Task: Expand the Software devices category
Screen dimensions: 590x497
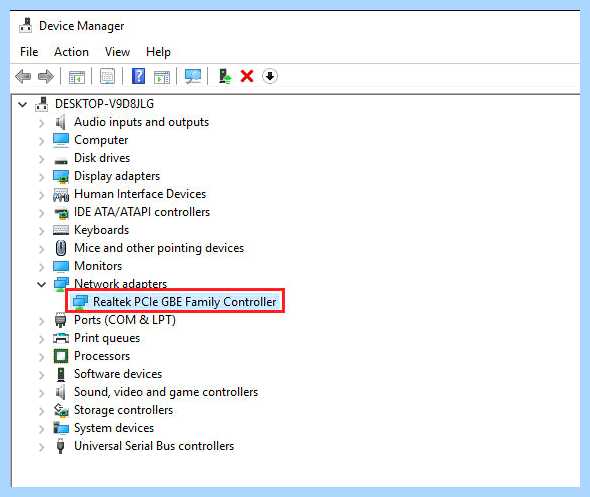Action: point(41,375)
